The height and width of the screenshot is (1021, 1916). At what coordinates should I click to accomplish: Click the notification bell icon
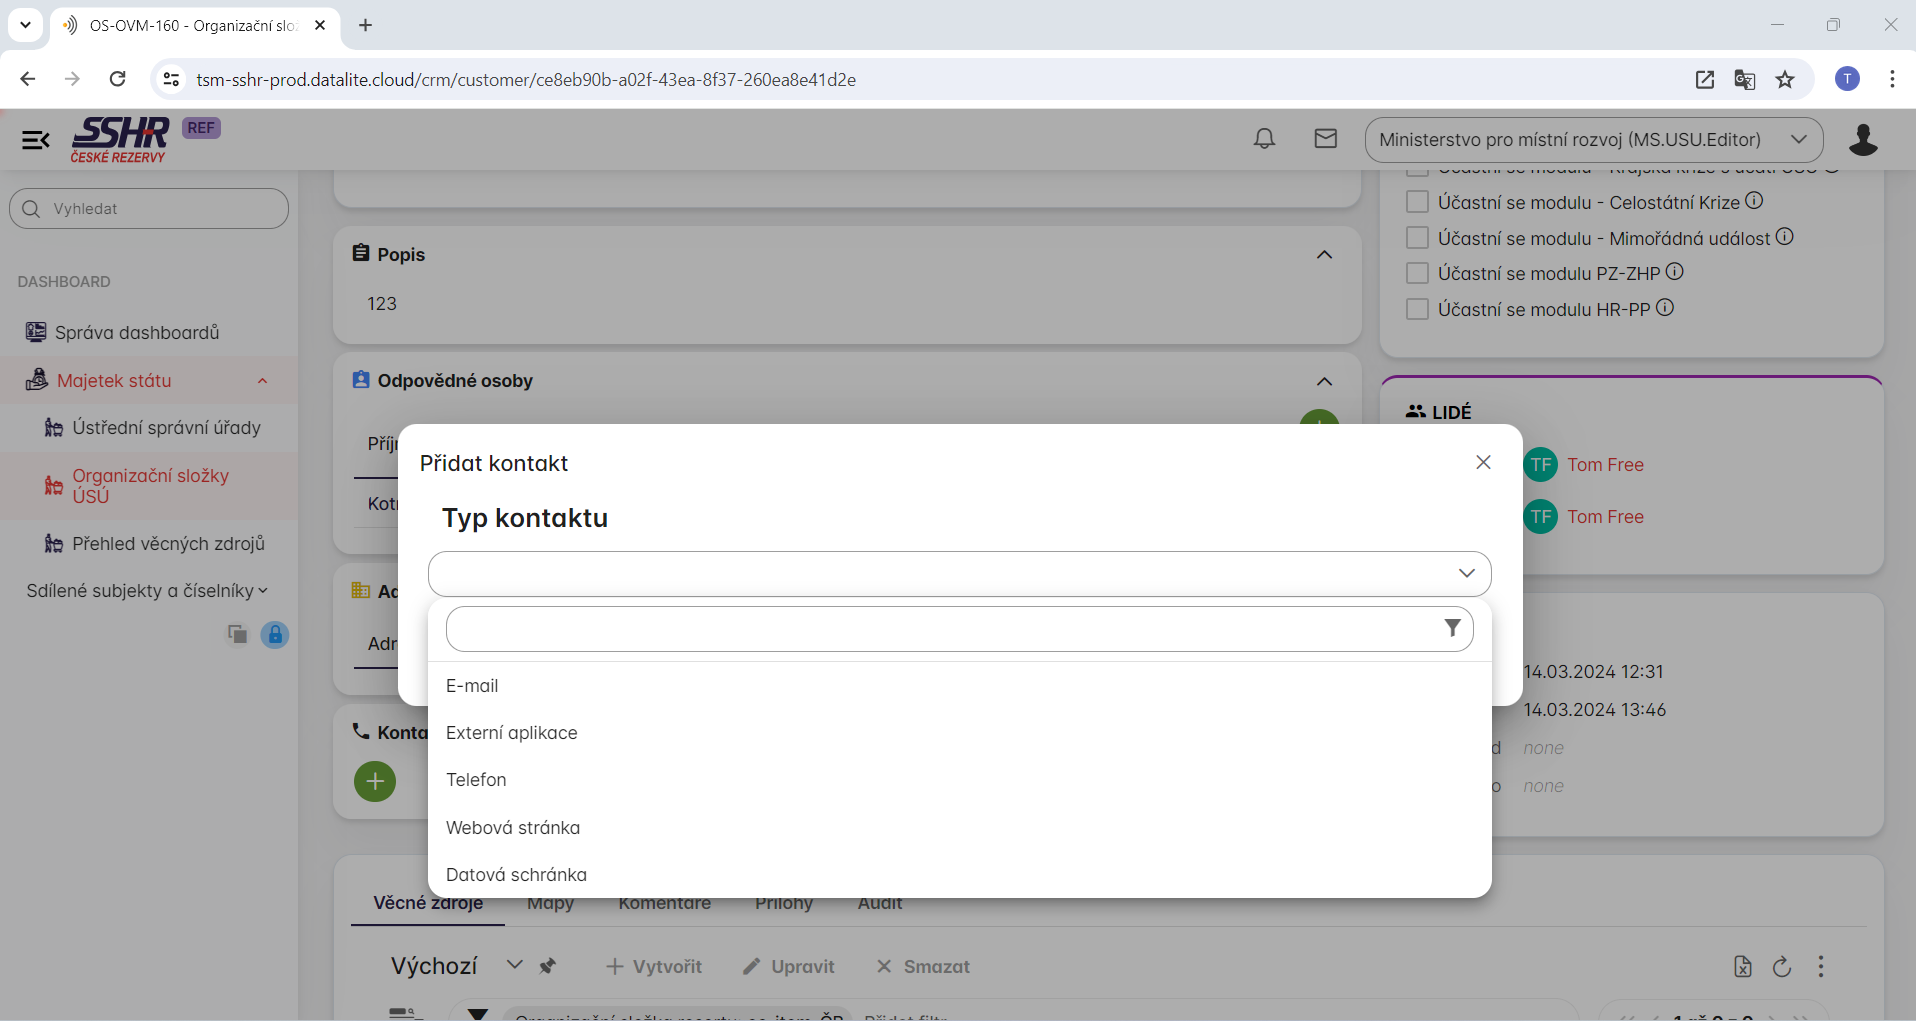(1264, 139)
